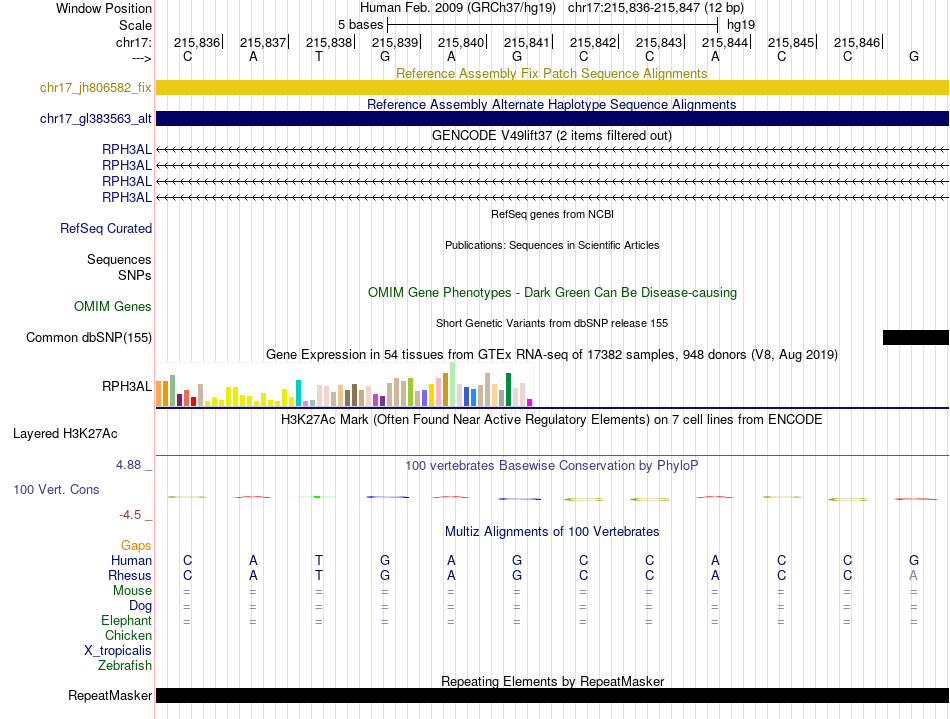The image size is (950, 719).
Task: Click the -4.5 PhyloP lower scale value
Action: (x=130, y=515)
